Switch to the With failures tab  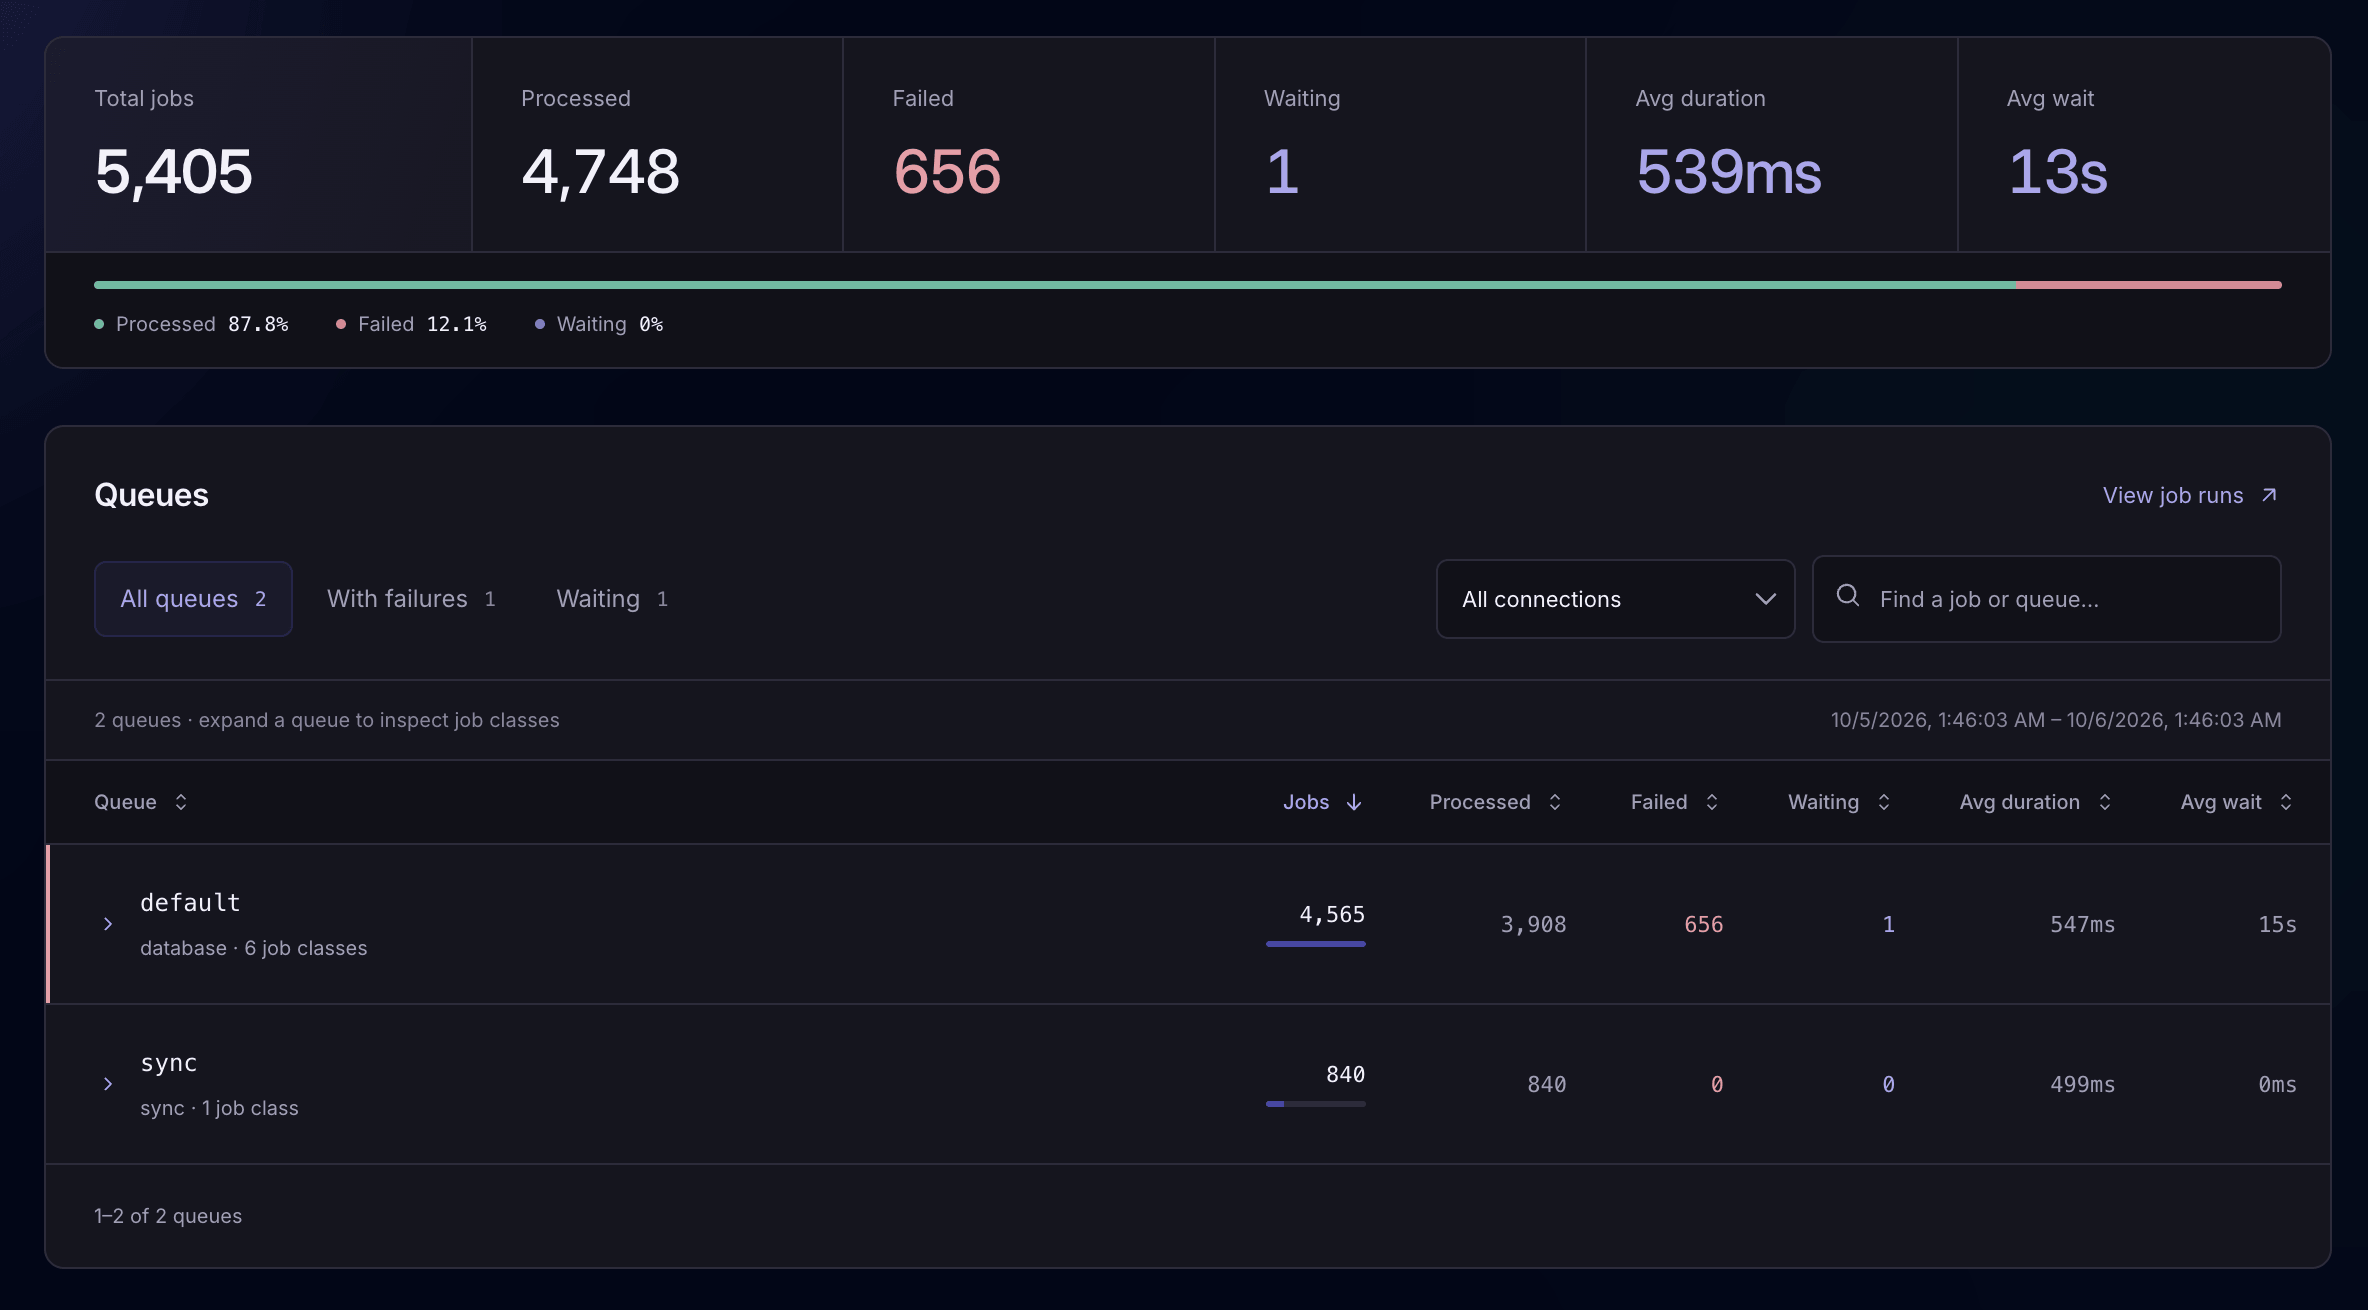tap(411, 599)
